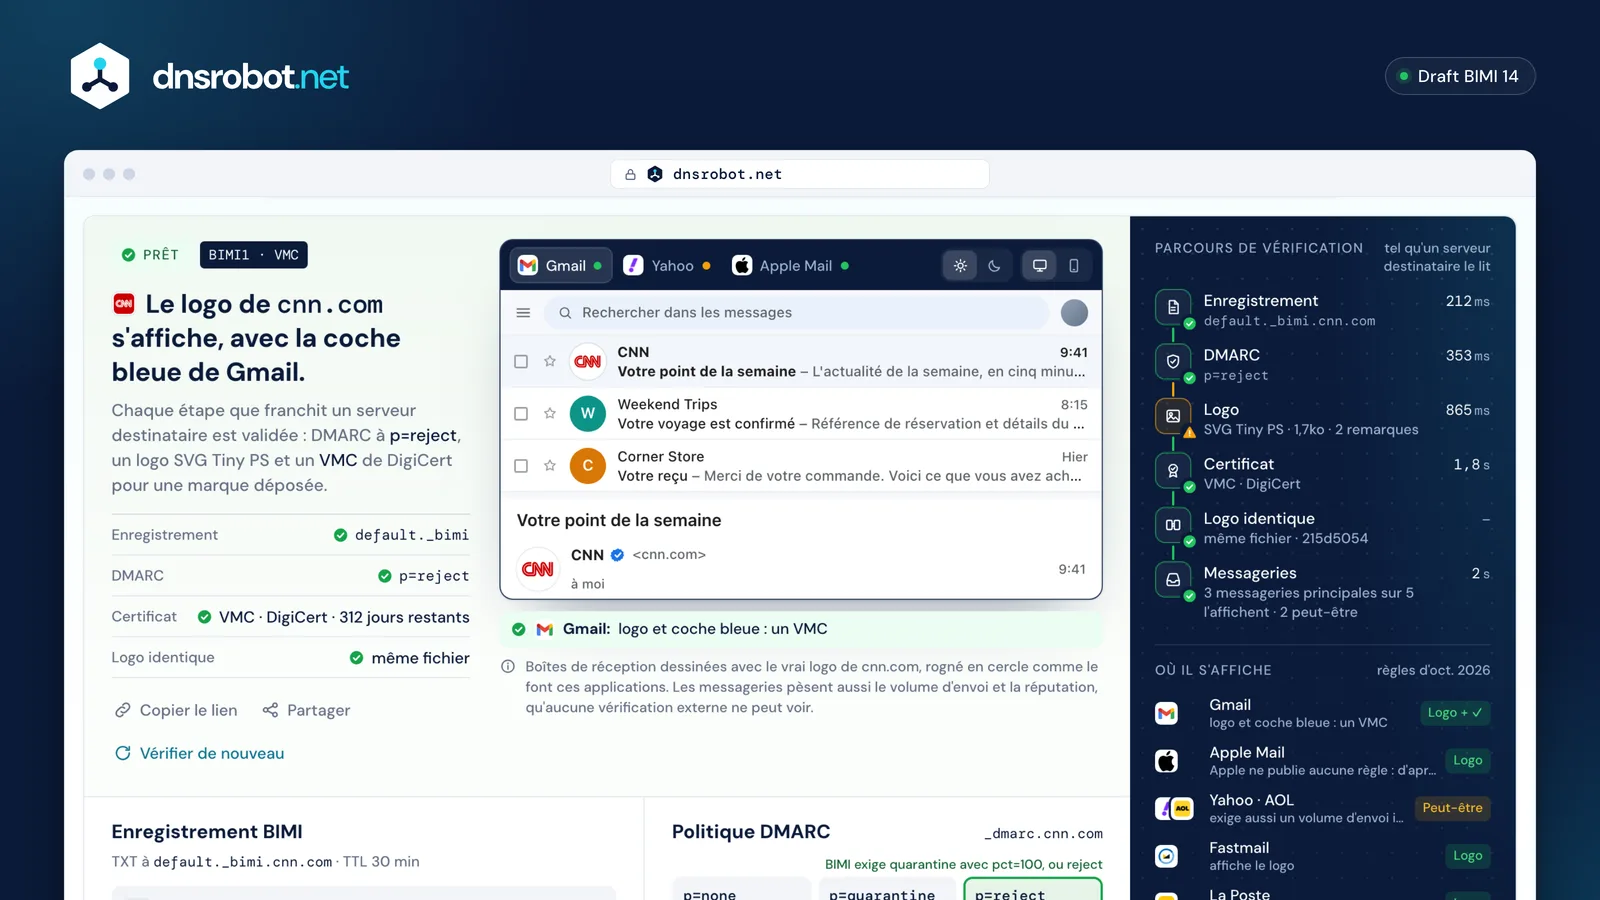Viewport: 1600px width, 900px height.
Task: Click the CNN logo in opened message
Action: click(x=538, y=569)
